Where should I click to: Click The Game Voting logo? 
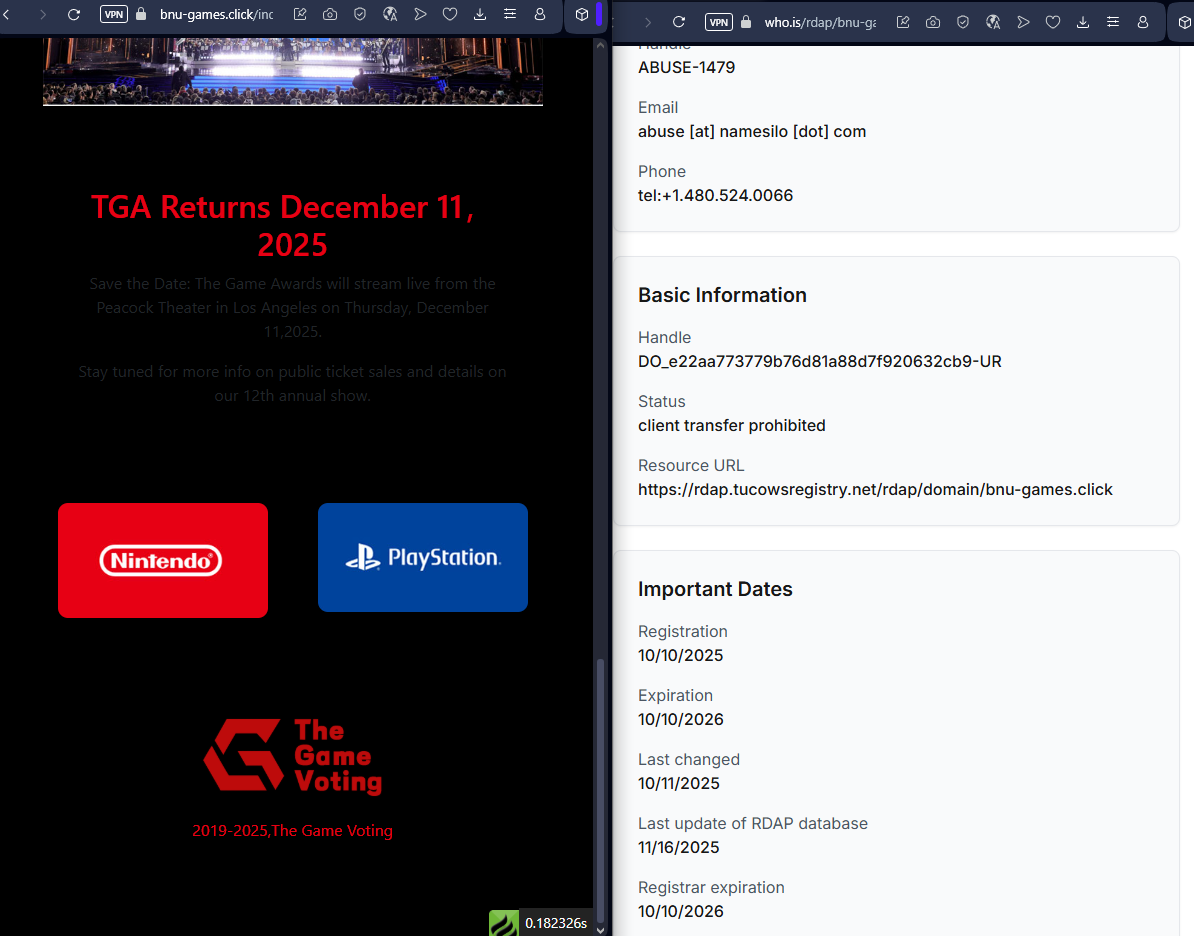293,757
